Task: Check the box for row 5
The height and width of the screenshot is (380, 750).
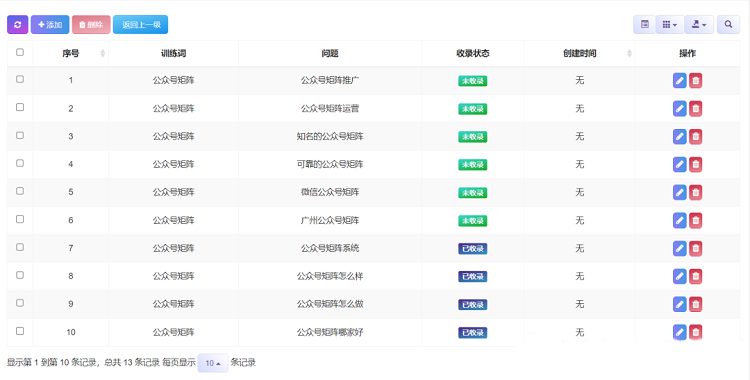Action: click(20, 191)
